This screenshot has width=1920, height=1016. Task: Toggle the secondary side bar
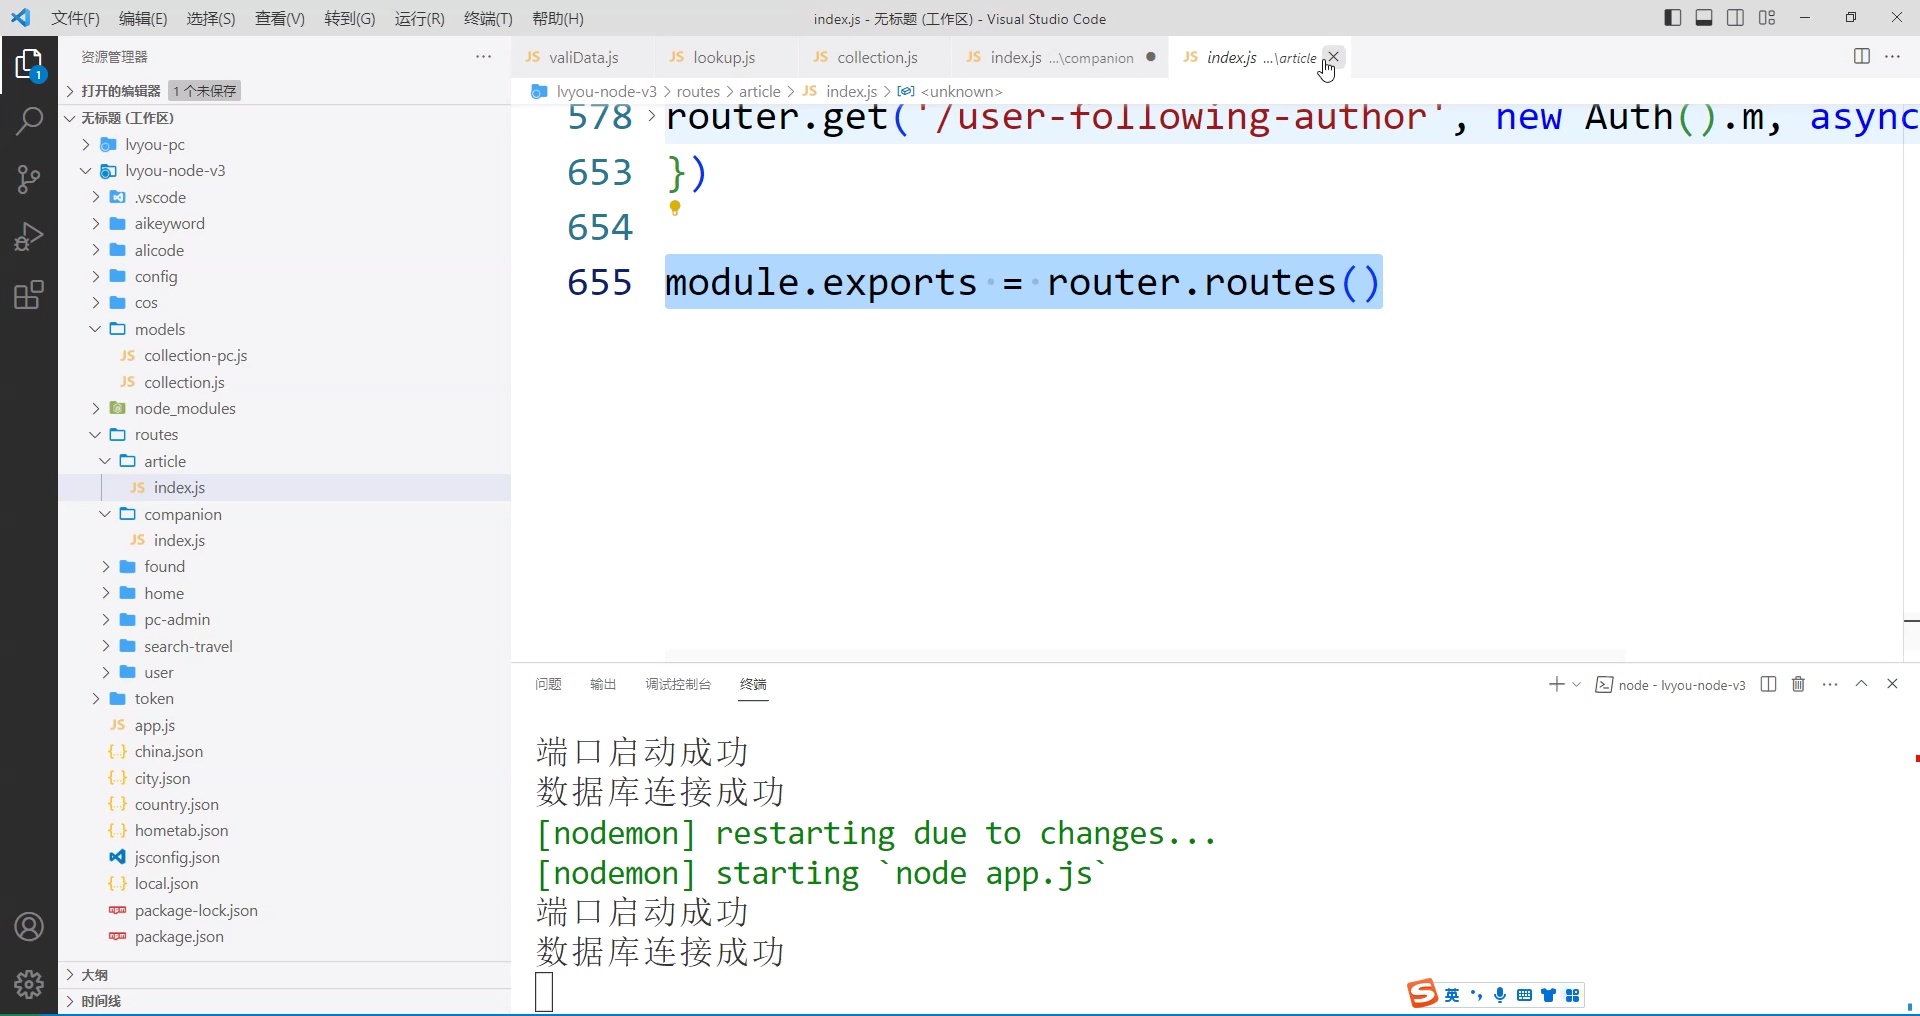(x=1736, y=17)
